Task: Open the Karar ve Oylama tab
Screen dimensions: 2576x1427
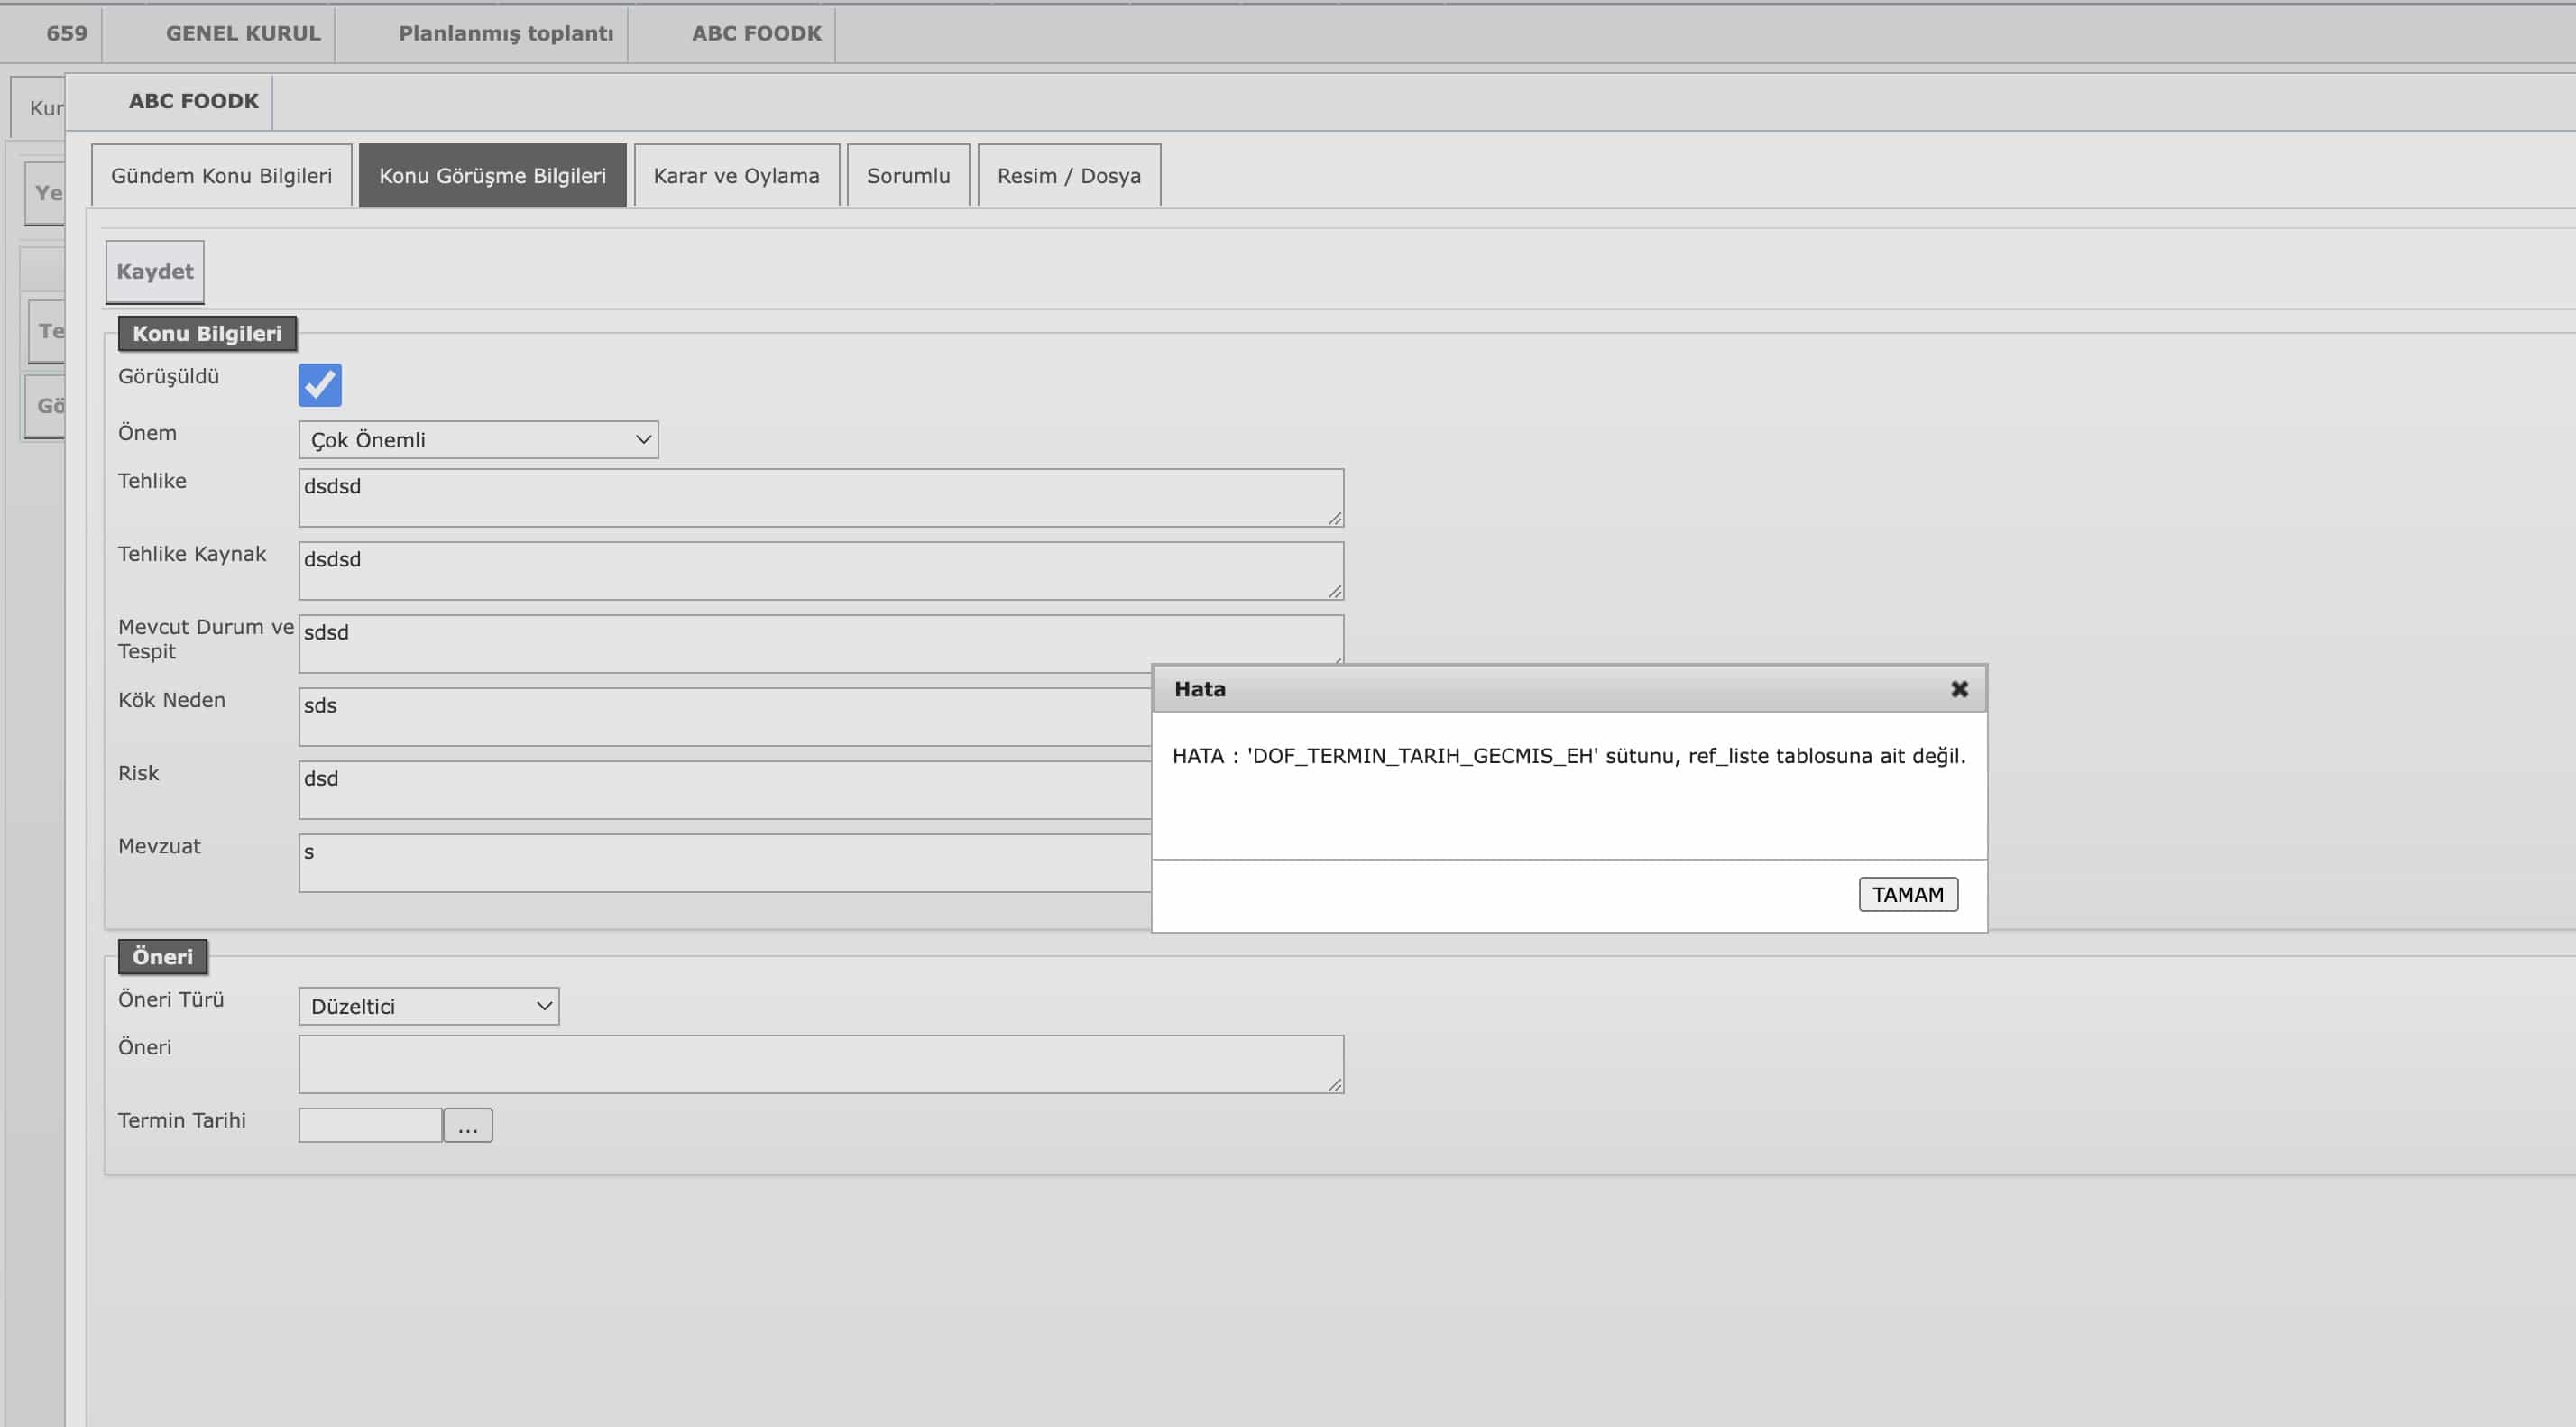Action: tap(736, 176)
